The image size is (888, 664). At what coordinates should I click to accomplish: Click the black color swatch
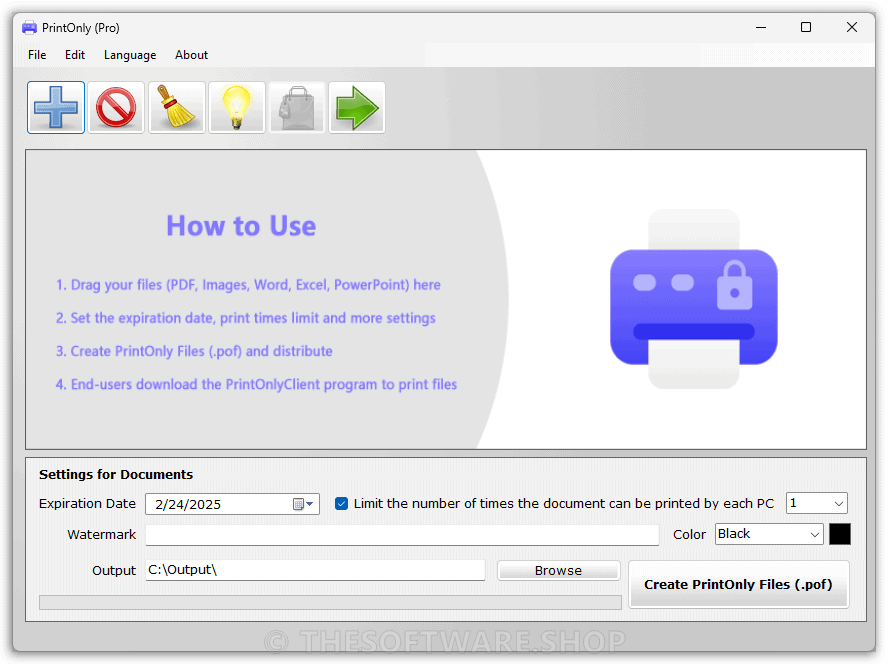(x=840, y=534)
